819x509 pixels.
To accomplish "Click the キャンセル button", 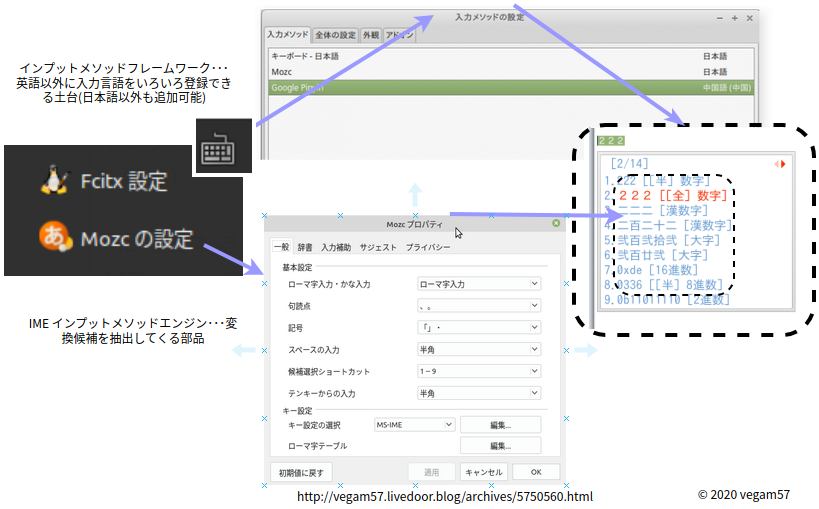I will [x=484, y=472].
